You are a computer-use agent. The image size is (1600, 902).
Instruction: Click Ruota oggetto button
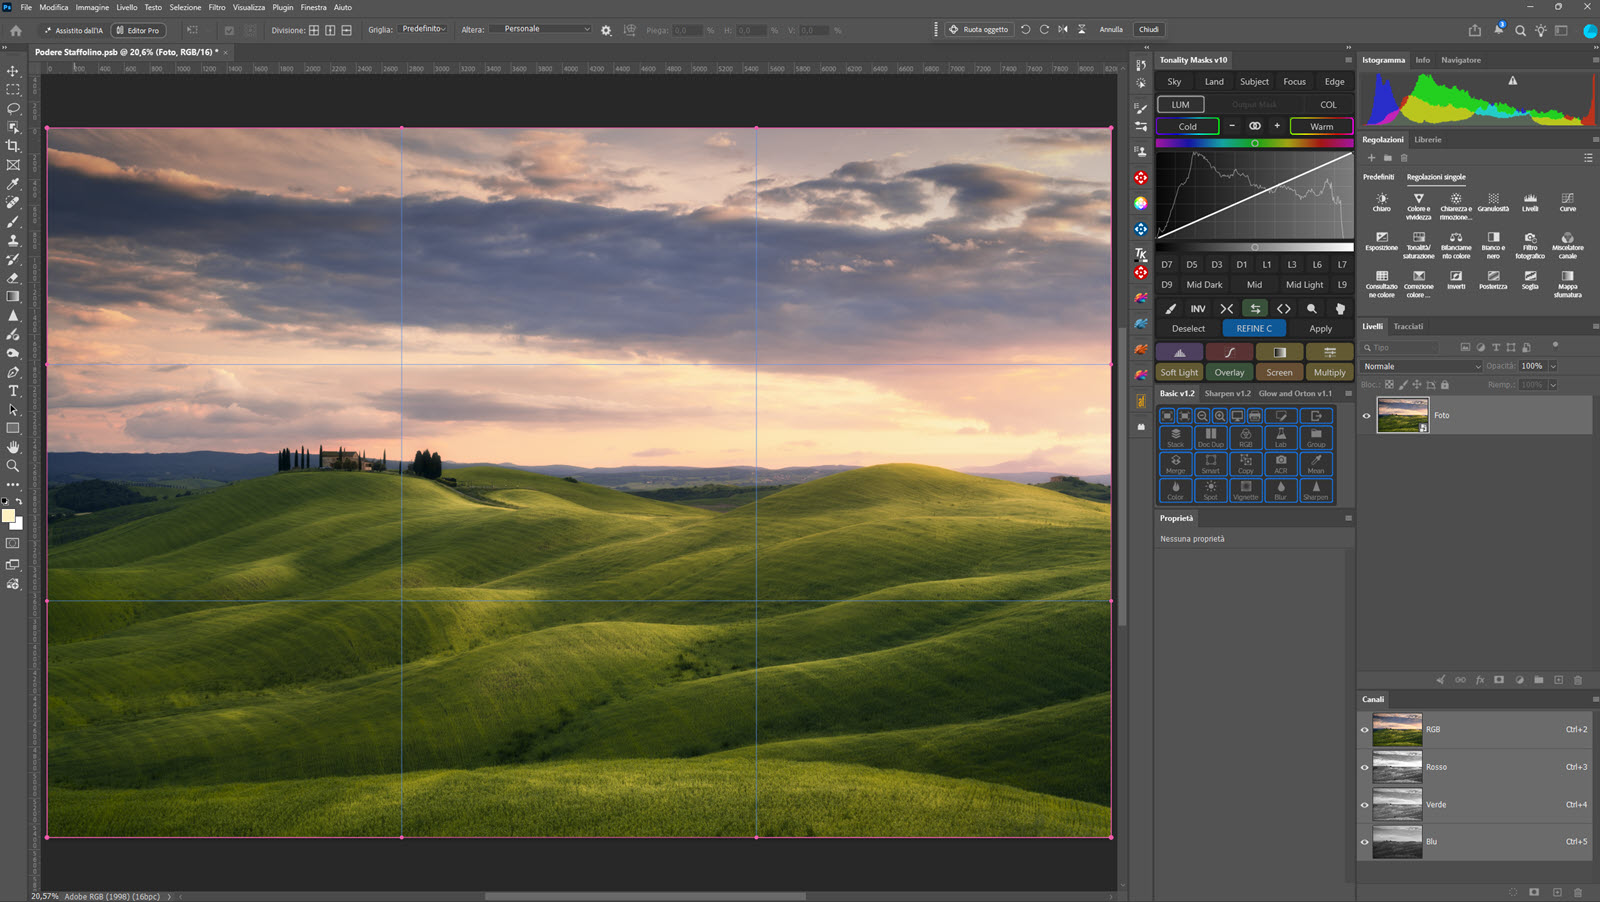[979, 30]
